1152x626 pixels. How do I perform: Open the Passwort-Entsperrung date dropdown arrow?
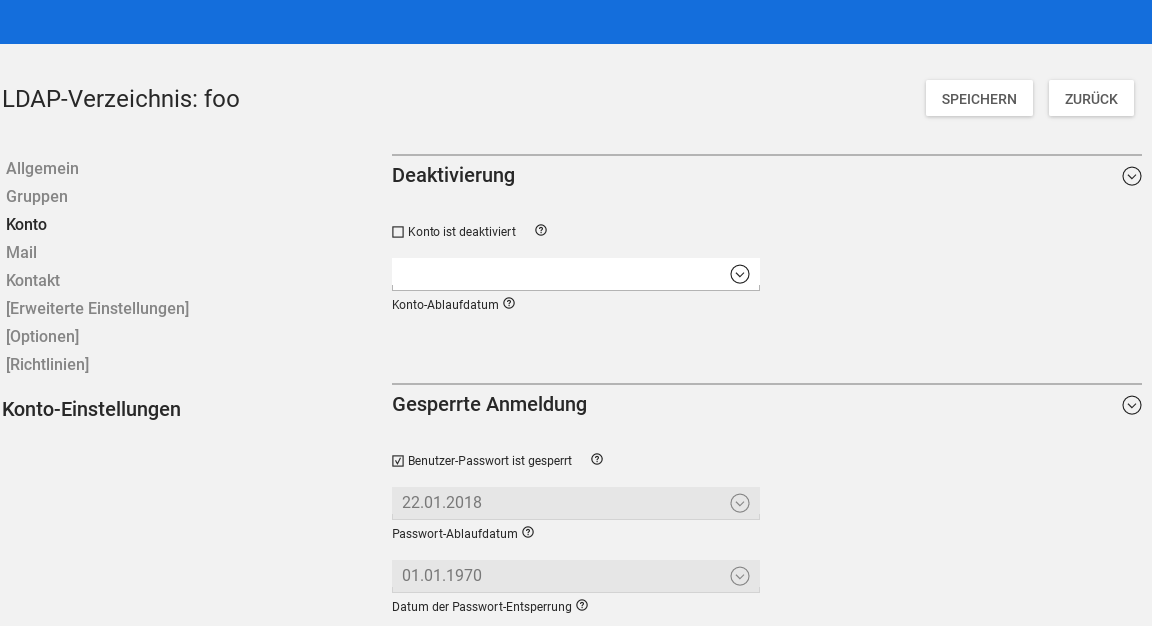[x=739, y=576]
